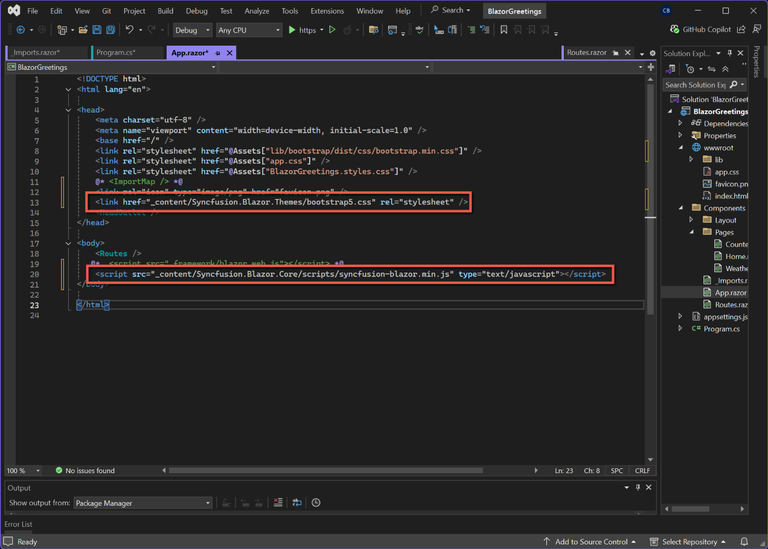The width and height of the screenshot is (768, 549).
Task: Open the Build menu
Action: click(x=165, y=11)
